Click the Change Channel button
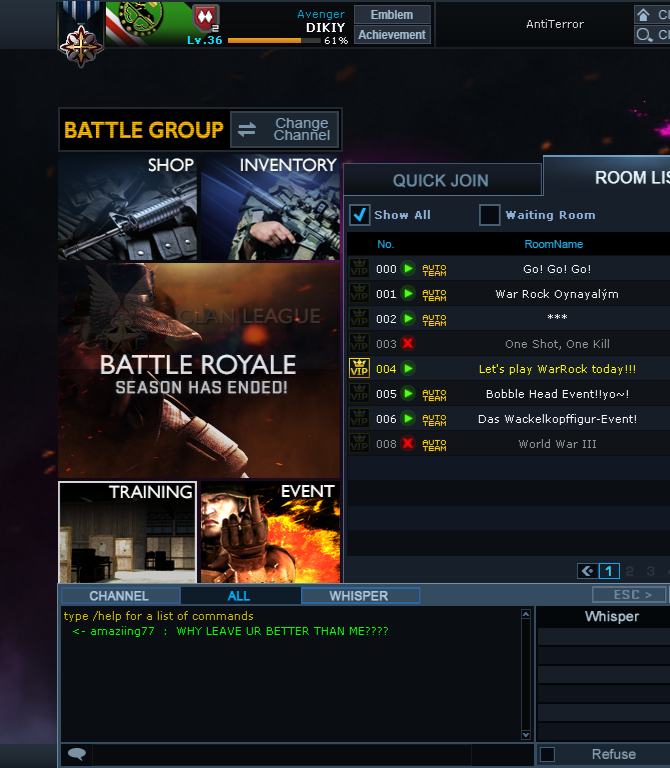This screenshot has width=670, height=768. (x=285, y=130)
